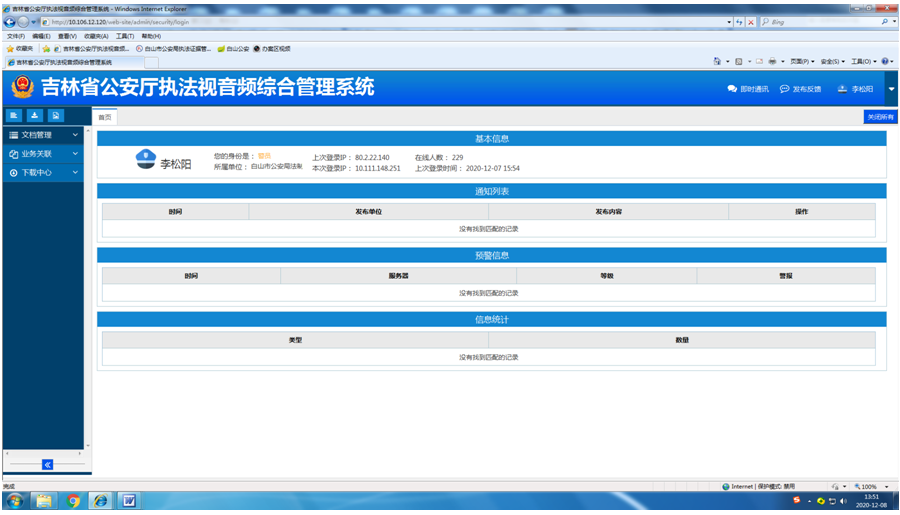Screen dimensions: 900x515
Task: Open address bar history dropdown arrow
Action: tap(729, 22)
